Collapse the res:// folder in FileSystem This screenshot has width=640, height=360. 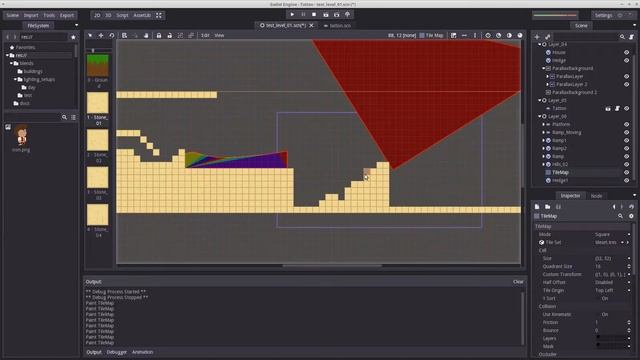(x=7, y=55)
